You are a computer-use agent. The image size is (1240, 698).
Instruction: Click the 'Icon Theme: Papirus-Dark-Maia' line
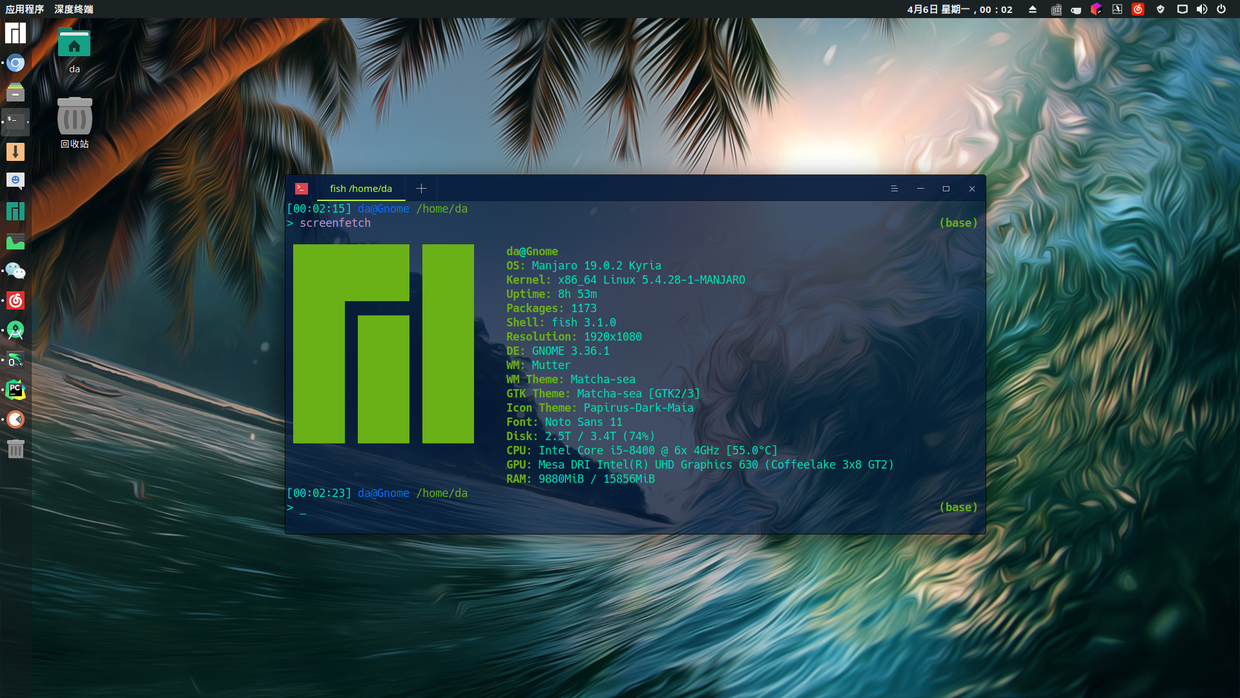[x=600, y=408]
